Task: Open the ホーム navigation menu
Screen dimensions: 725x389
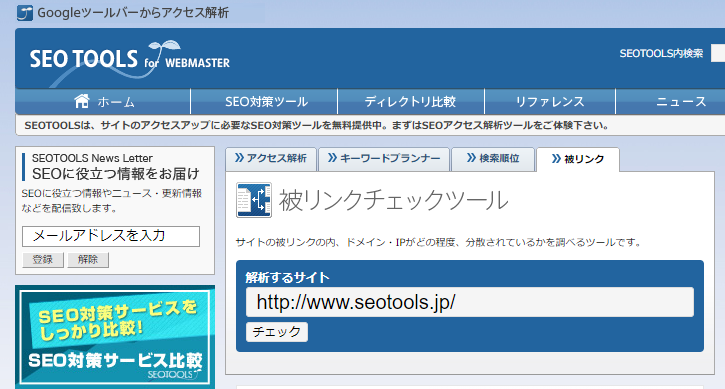Action: (x=103, y=101)
